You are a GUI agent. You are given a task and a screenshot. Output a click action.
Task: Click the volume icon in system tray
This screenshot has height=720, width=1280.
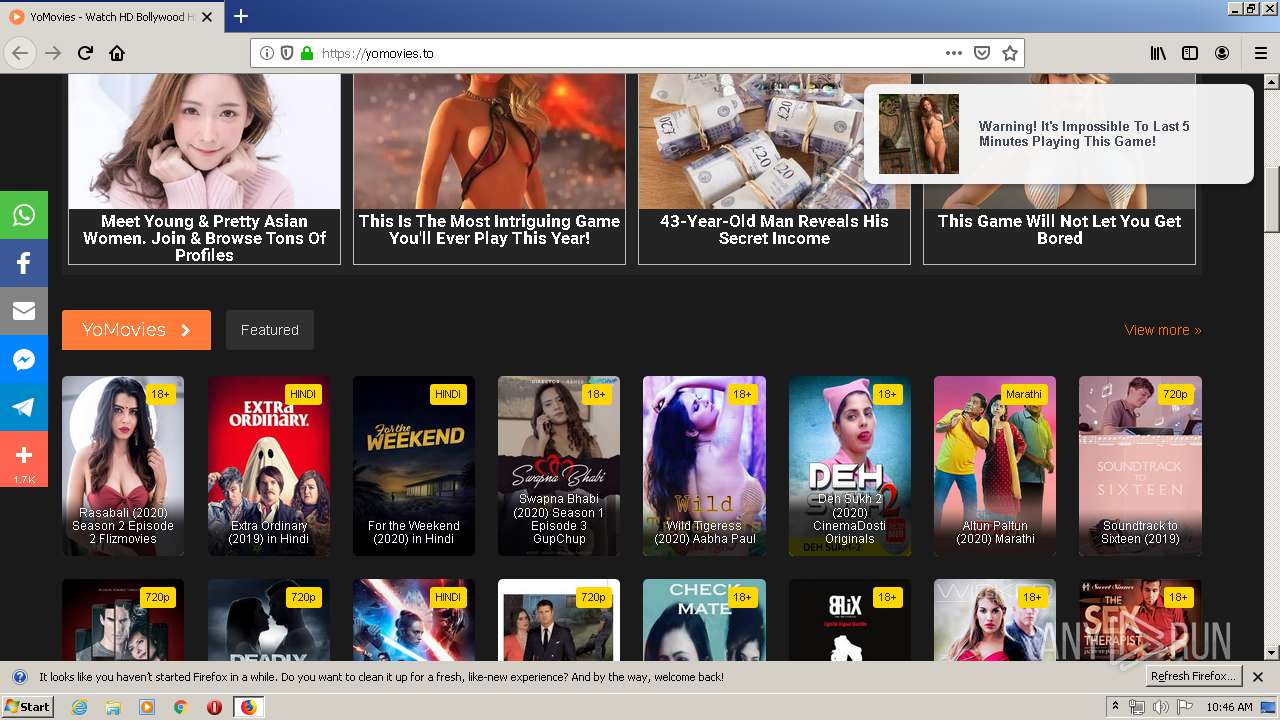(1160, 707)
